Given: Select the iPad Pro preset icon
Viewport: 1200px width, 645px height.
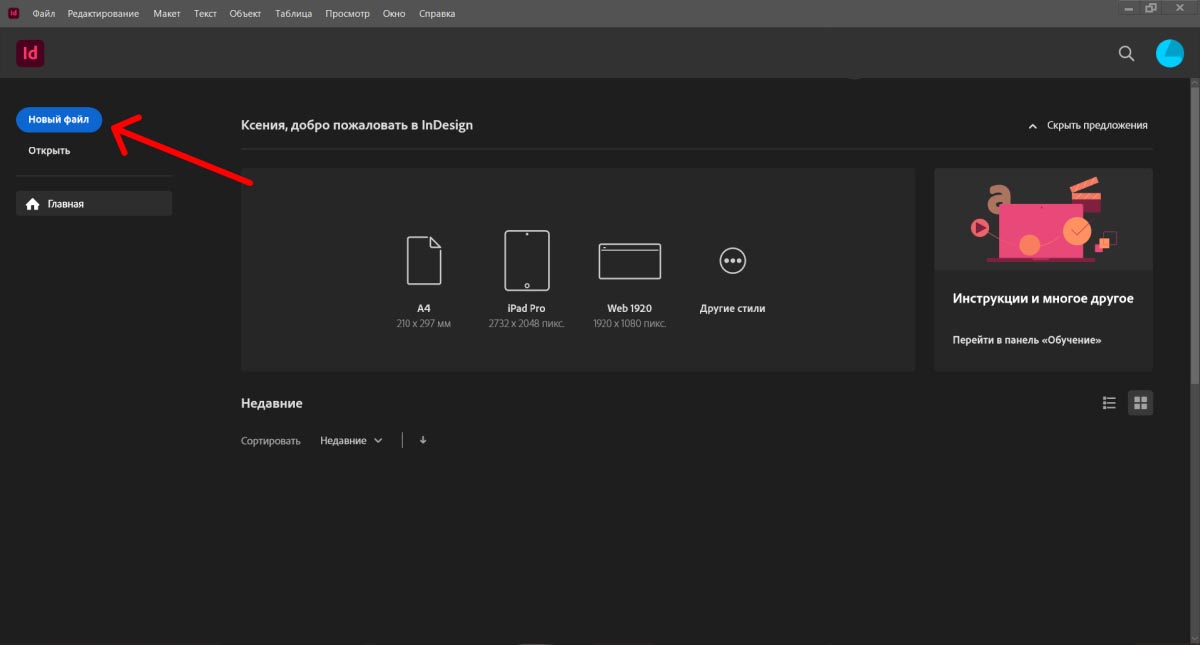Looking at the screenshot, I should (x=527, y=259).
